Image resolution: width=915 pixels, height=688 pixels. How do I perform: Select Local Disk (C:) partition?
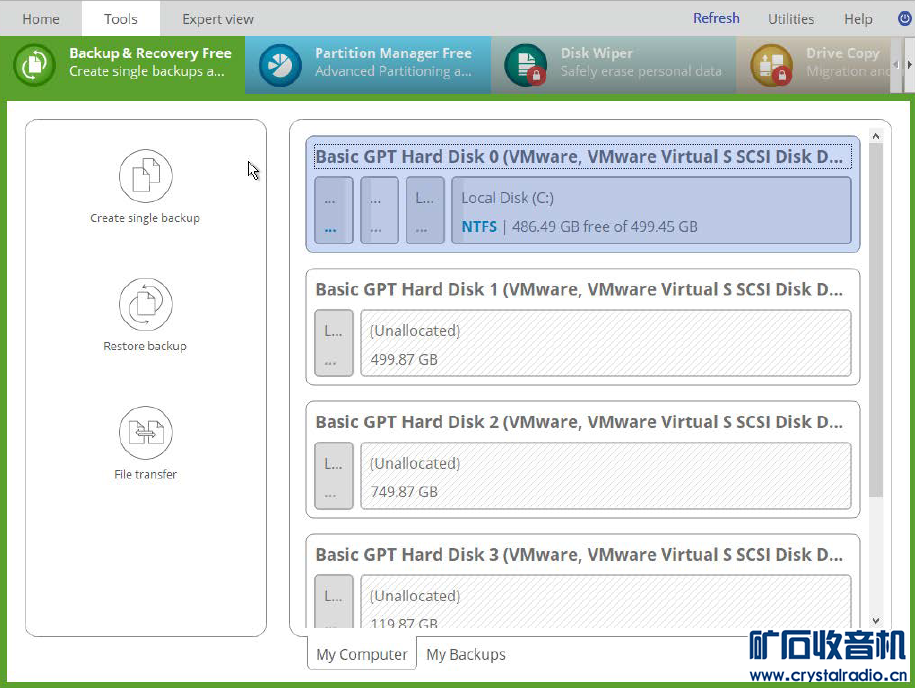(651, 210)
